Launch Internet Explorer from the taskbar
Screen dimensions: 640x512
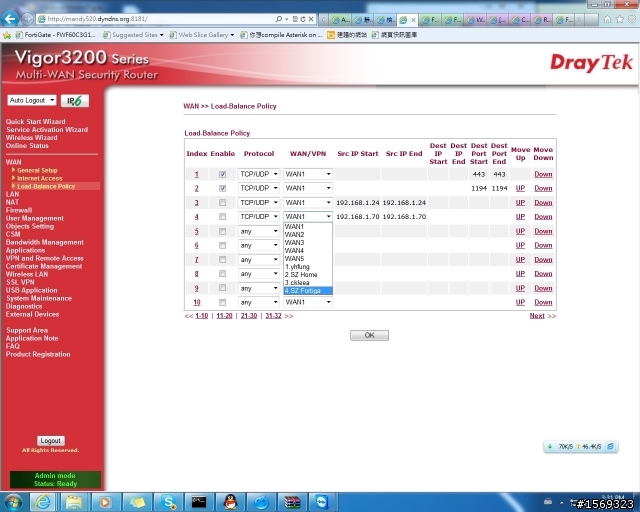[42, 502]
